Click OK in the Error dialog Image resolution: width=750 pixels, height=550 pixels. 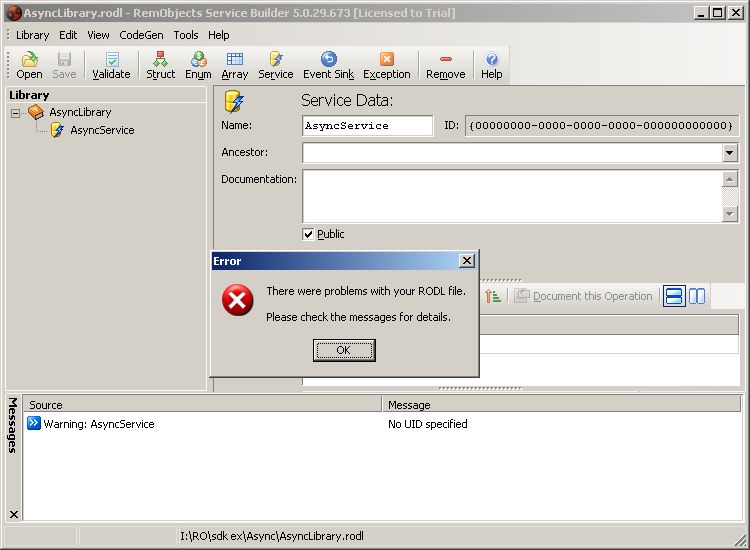click(x=344, y=350)
